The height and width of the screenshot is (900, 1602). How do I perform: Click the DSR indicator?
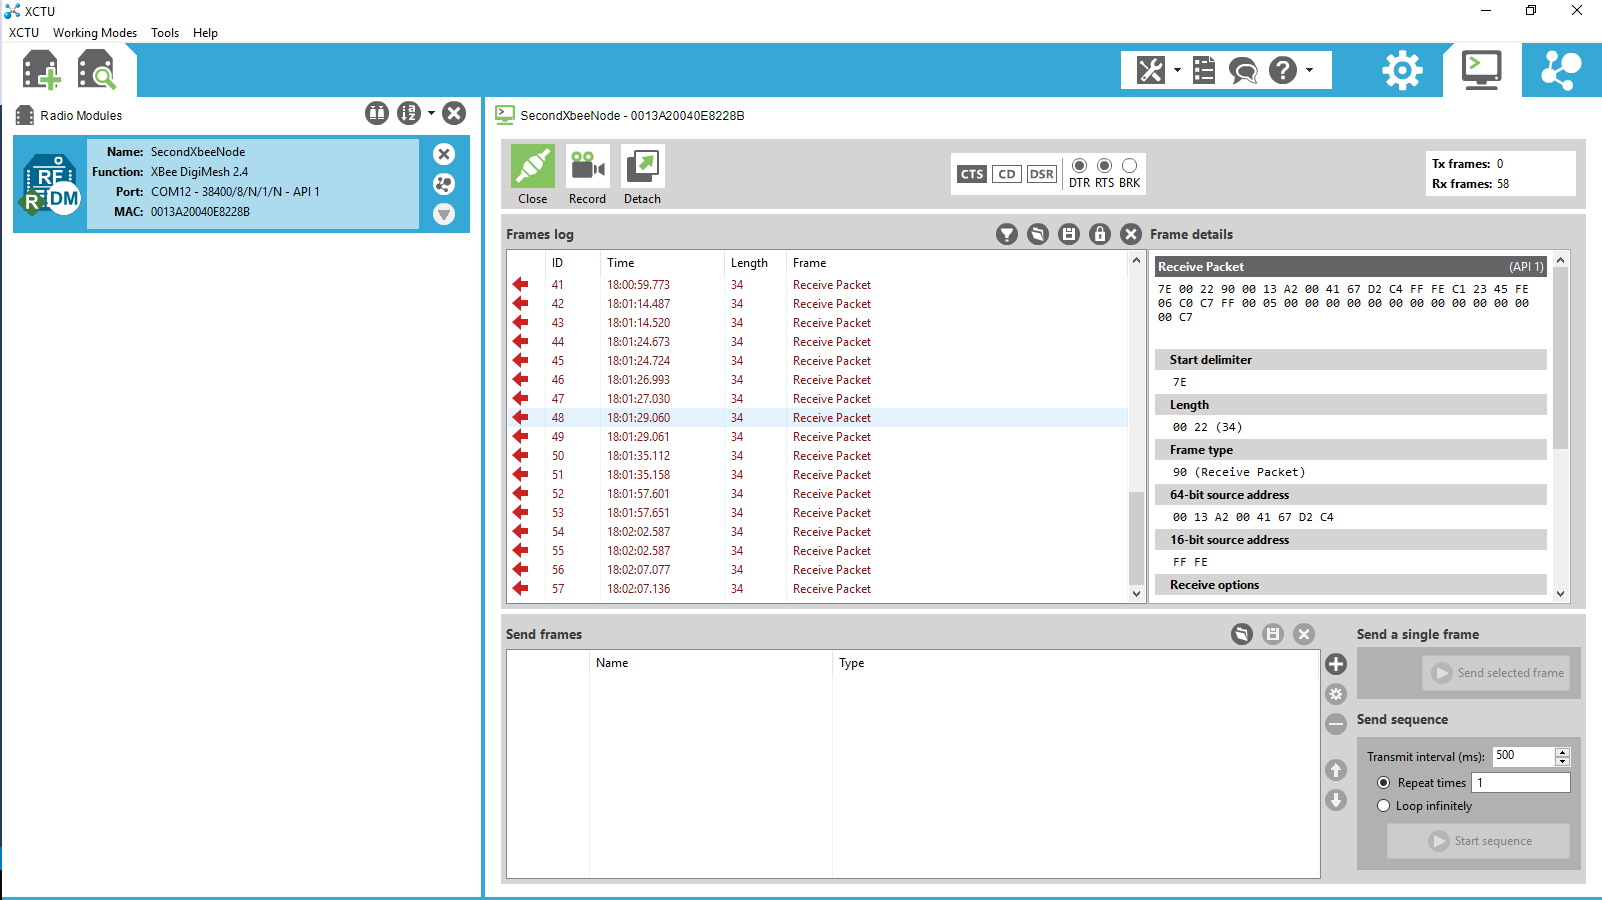[1042, 174]
